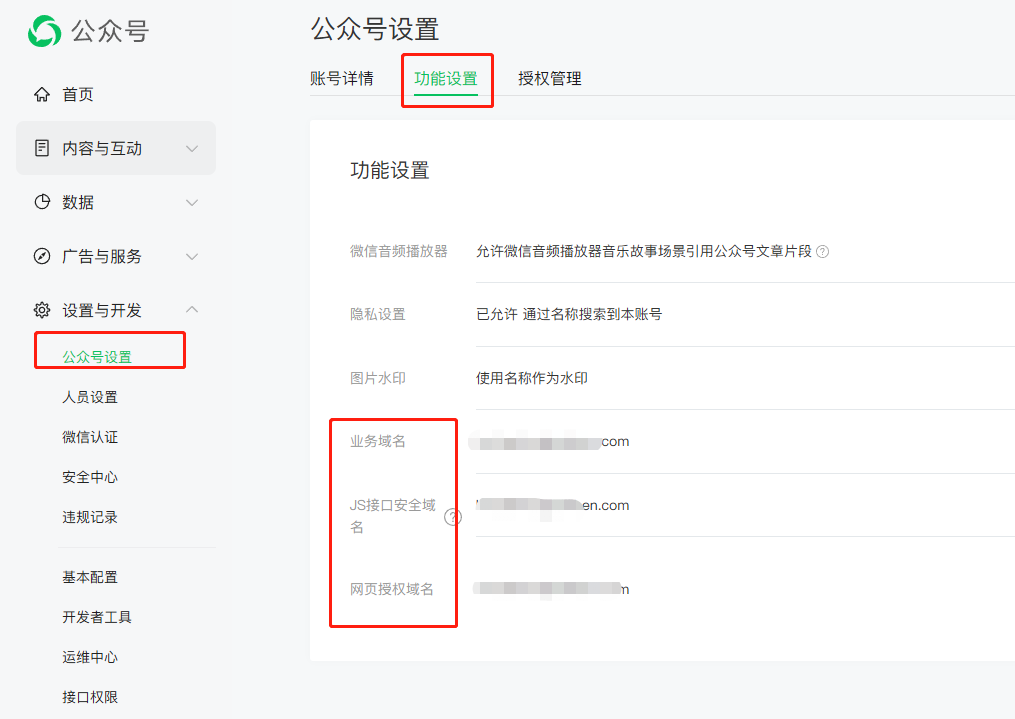The width and height of the screenshot is (1015, 719).
Task: Open 公众号设置 in the sidebar
Action: coord(97,357)
